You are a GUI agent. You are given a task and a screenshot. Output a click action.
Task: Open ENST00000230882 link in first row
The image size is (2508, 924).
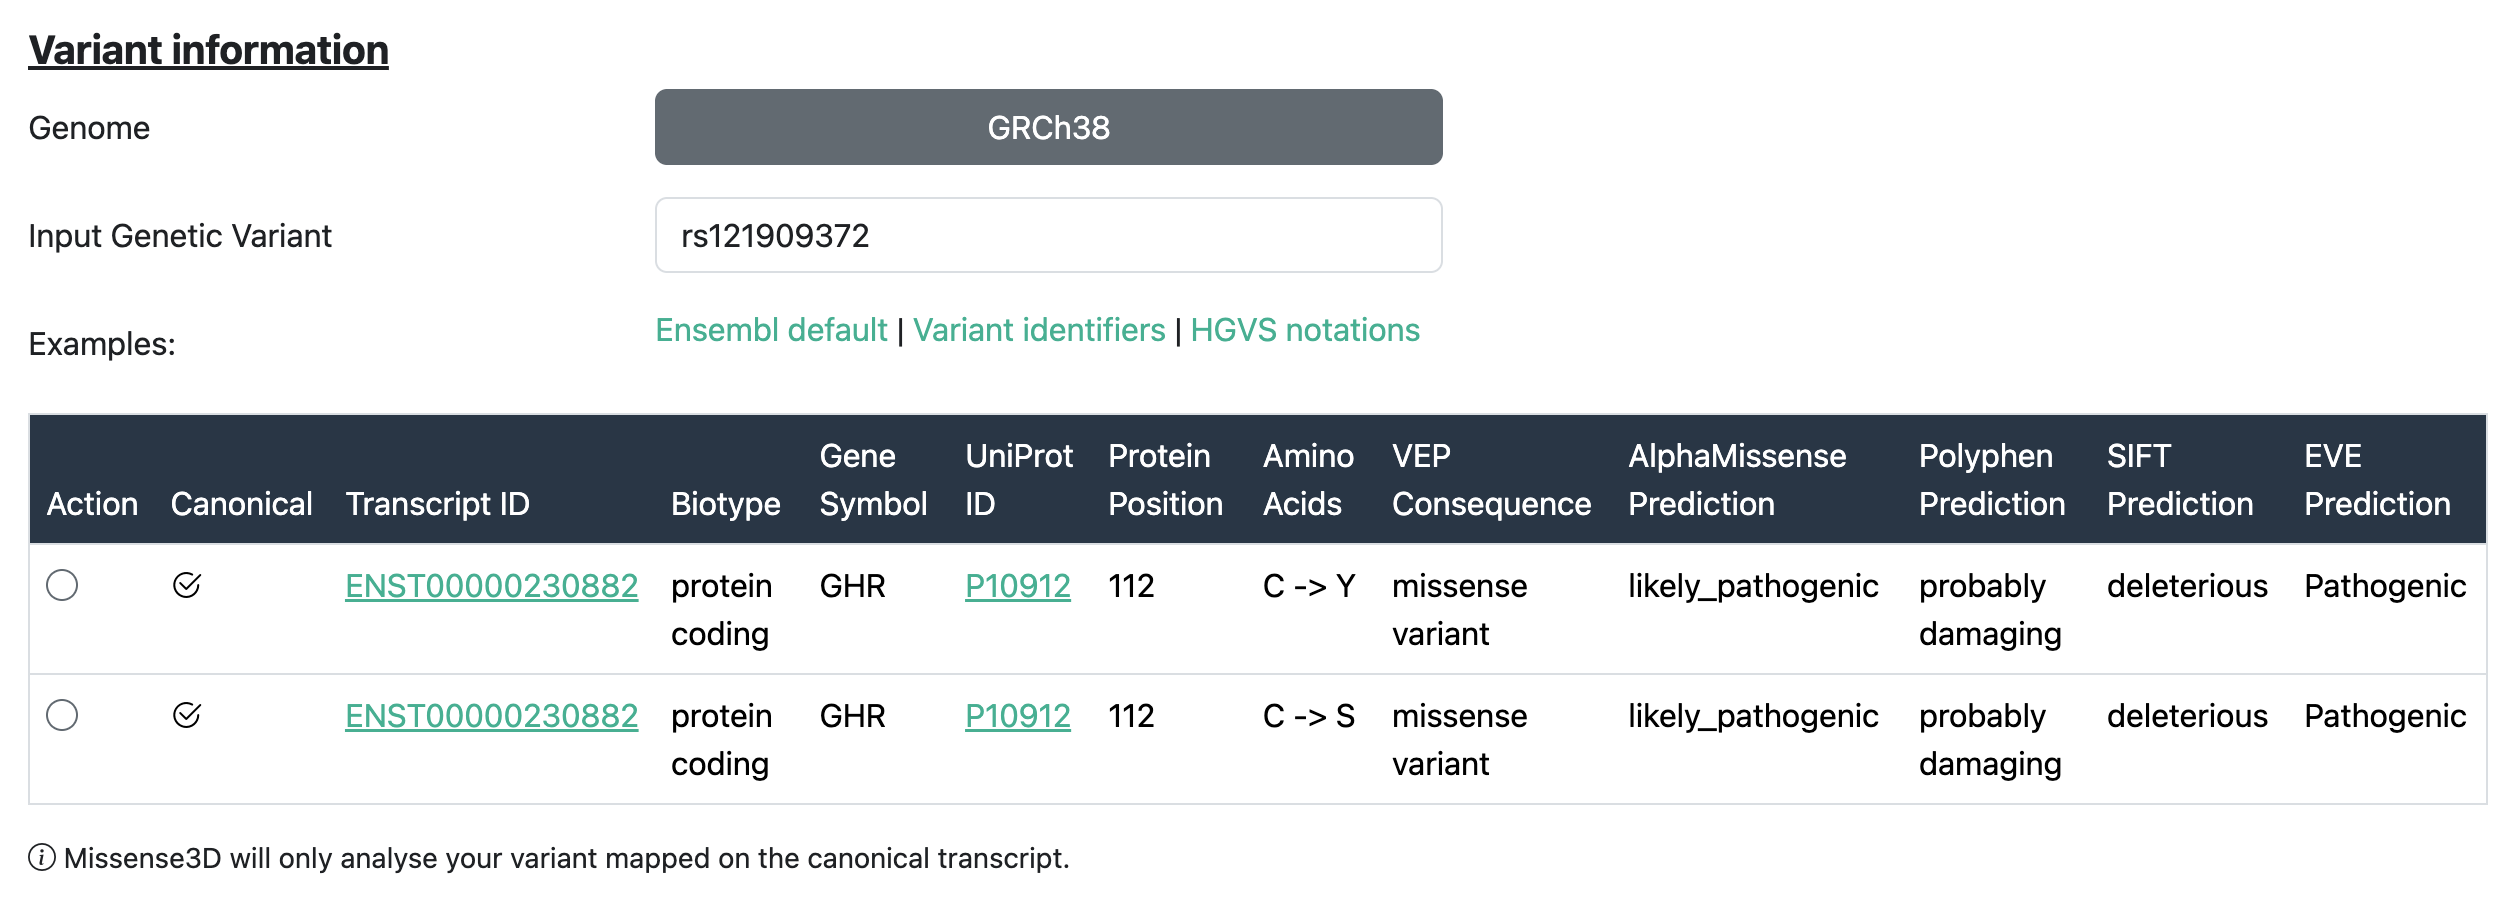pyautogui.click(x=491, y=586)
